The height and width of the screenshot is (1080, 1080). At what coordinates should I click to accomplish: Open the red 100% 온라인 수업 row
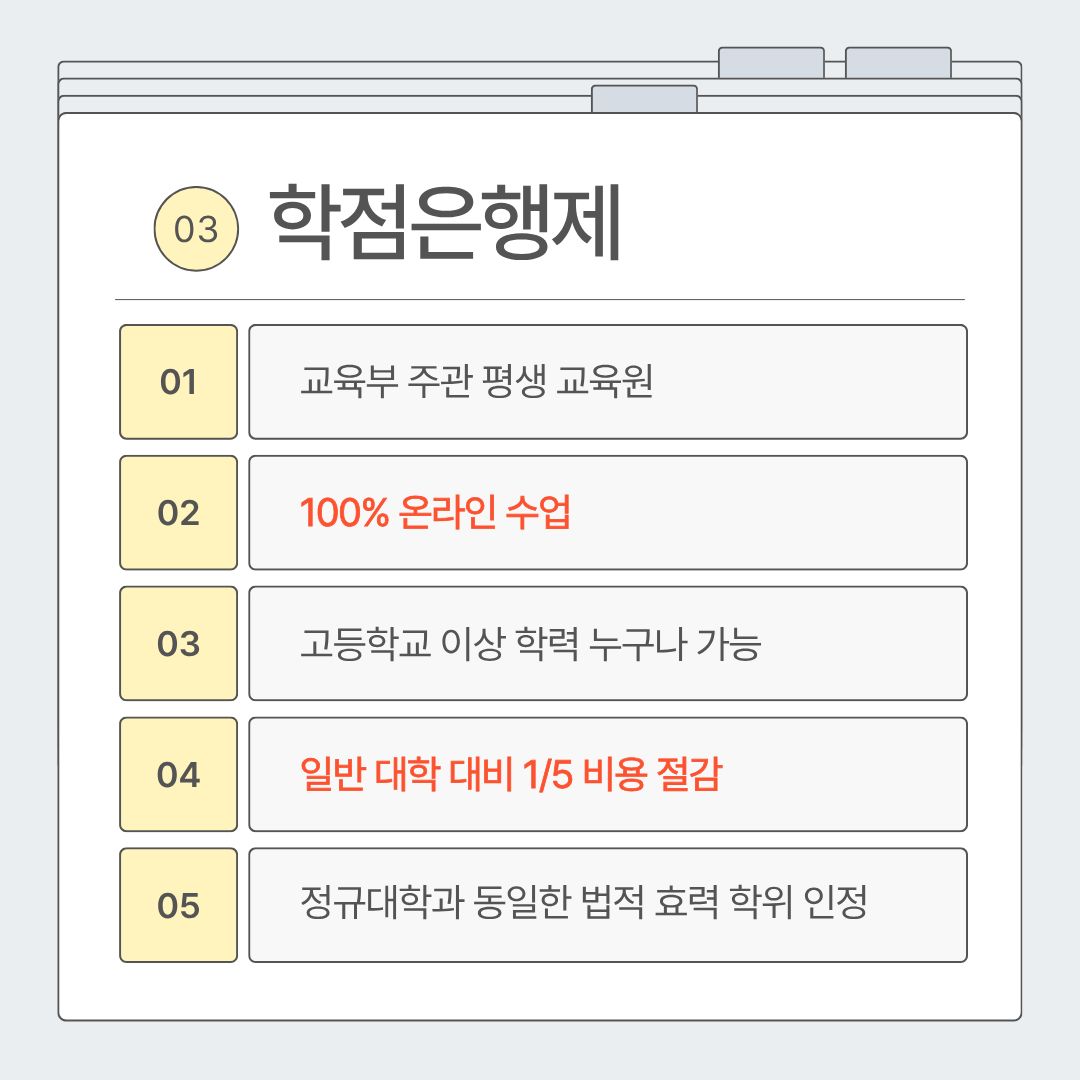tap(607, 513)
